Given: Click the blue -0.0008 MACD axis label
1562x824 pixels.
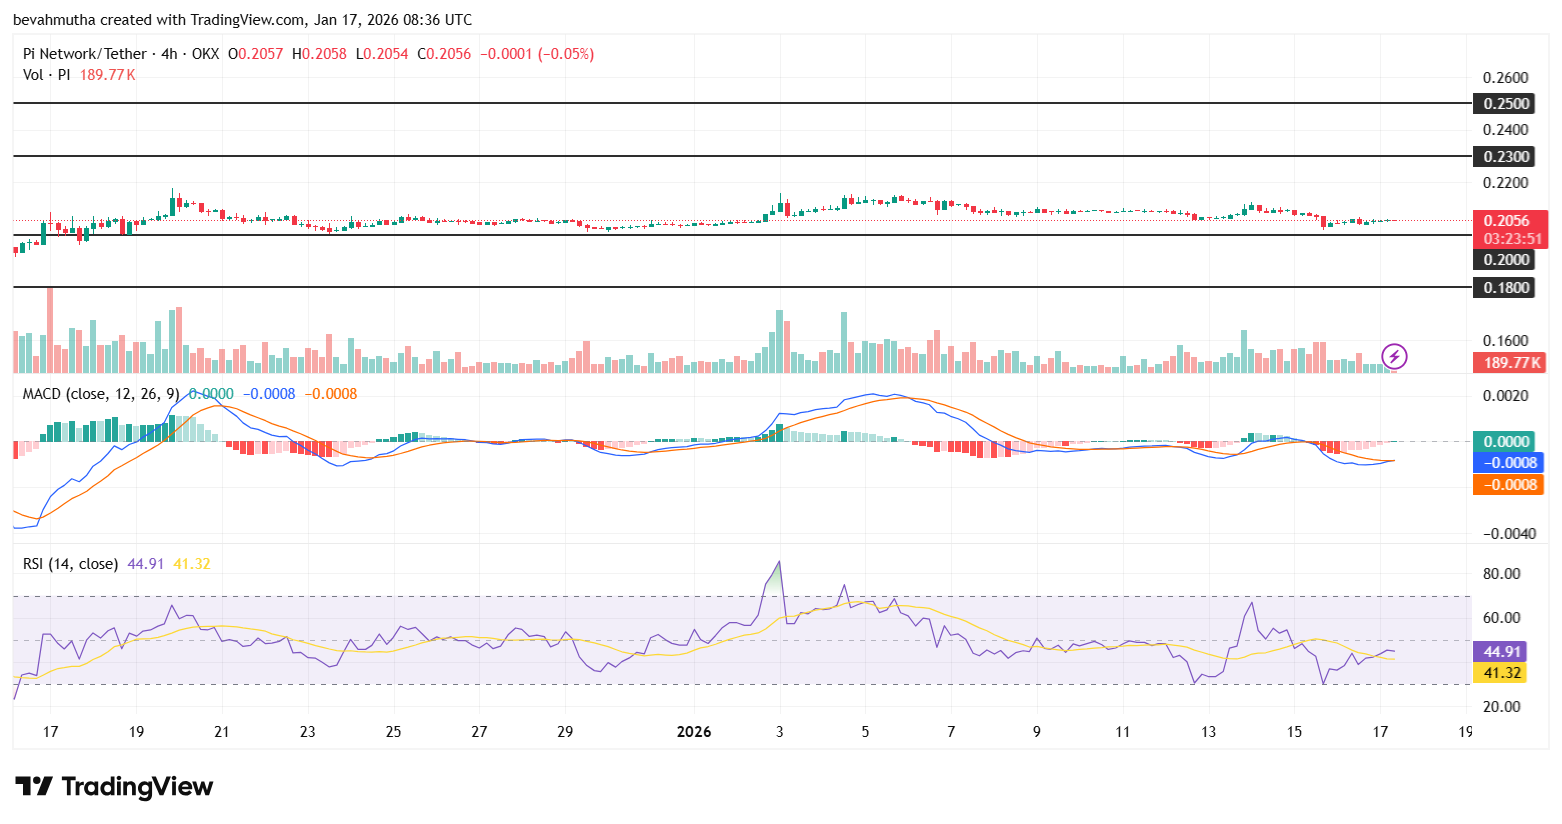Looking at the screenshot, I should tap(1509, 463).
